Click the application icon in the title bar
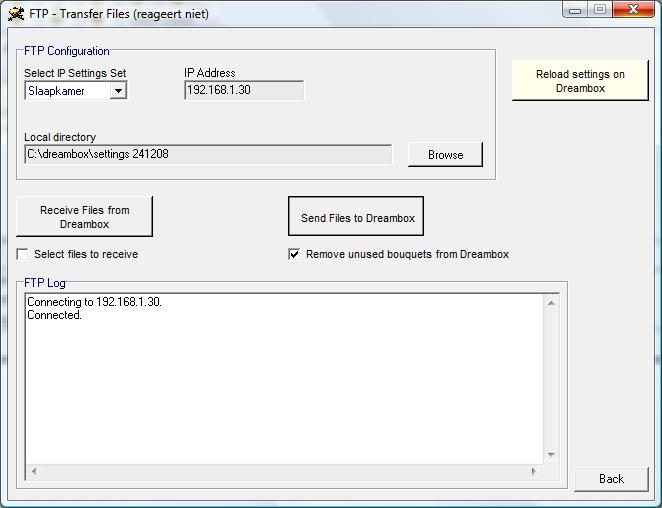The width and height of the screenshot is (662, 508). click(16, 14)
